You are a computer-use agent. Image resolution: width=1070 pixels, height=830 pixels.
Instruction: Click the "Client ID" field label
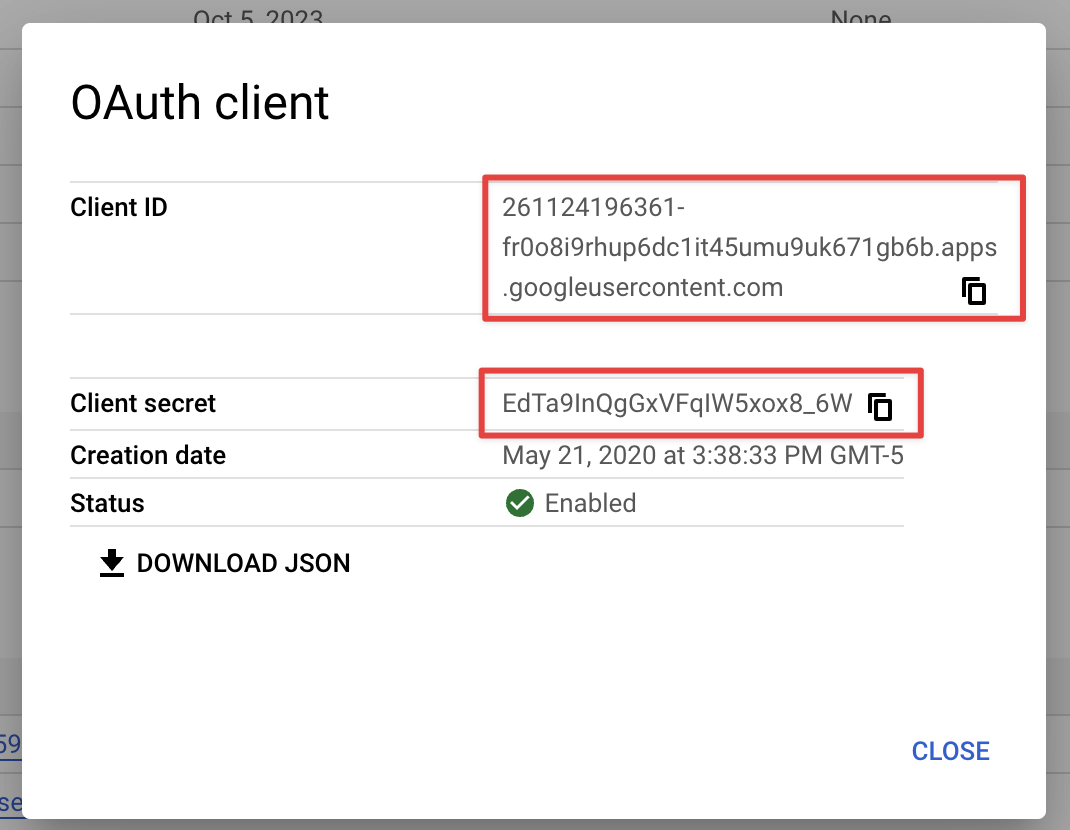118,207
